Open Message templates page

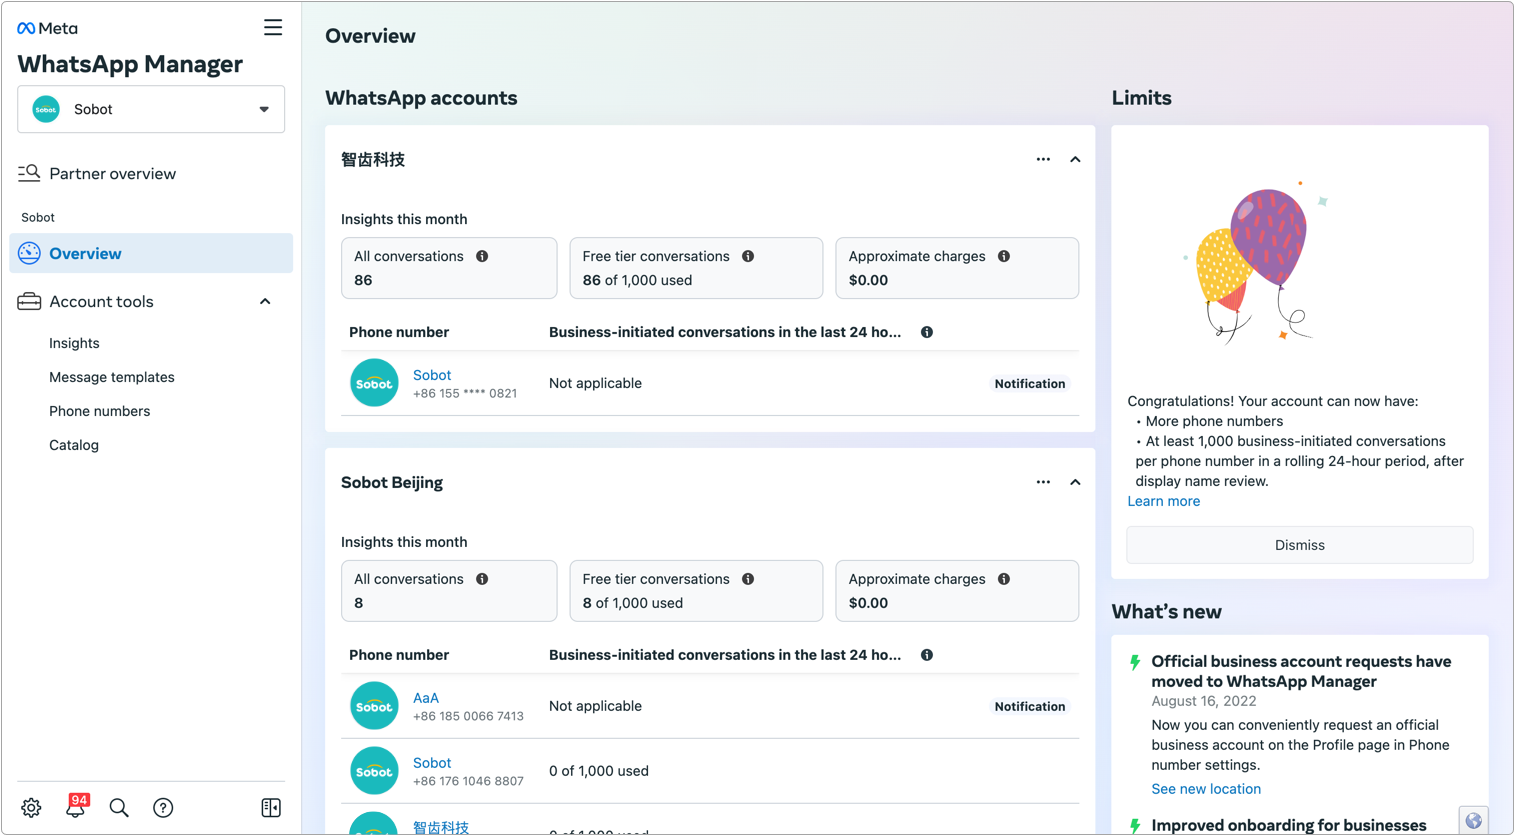(x=112, y=377)
